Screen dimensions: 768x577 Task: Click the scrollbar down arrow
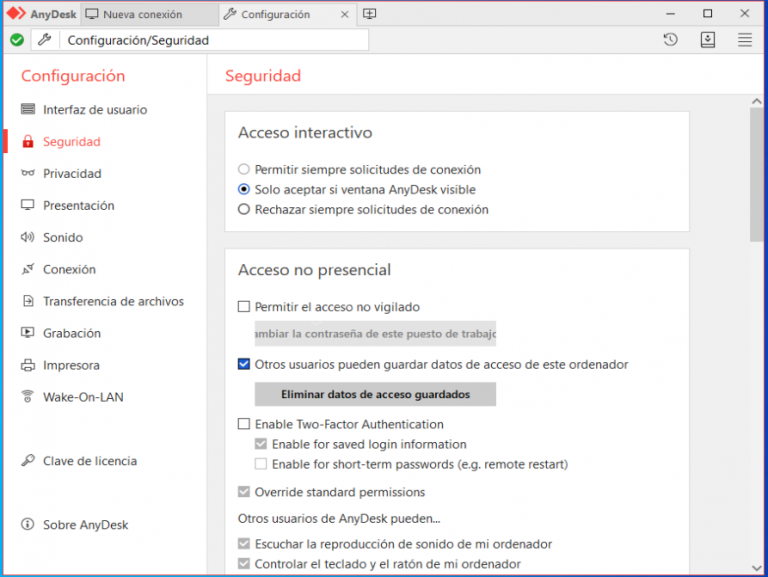click(x=757, y=568)
